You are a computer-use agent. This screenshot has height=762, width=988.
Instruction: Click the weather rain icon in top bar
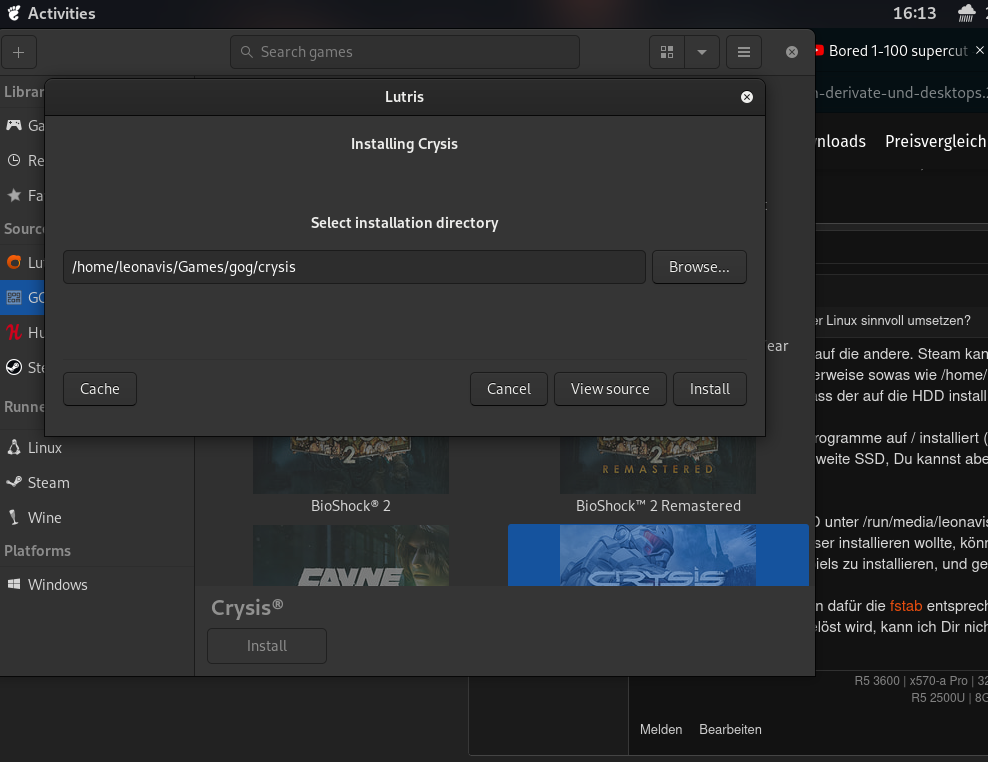tap(966, 13)
